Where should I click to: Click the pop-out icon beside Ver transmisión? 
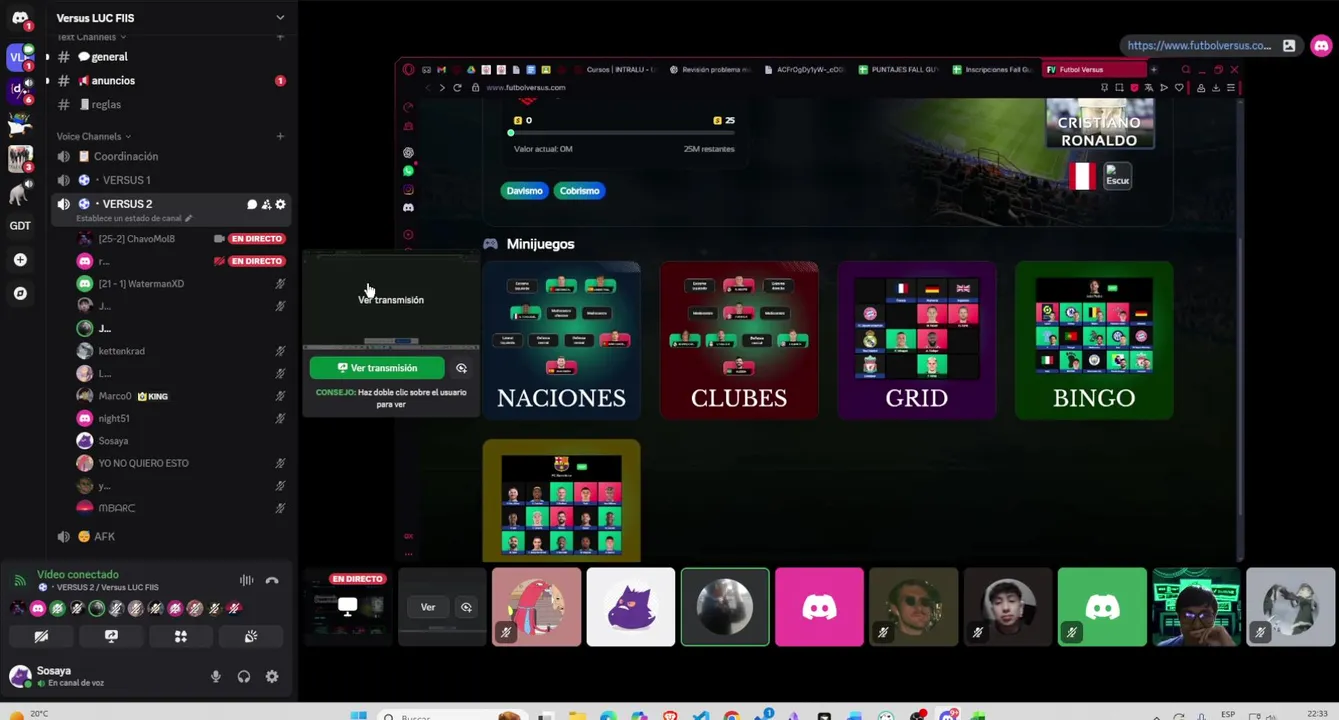[461, 368]
